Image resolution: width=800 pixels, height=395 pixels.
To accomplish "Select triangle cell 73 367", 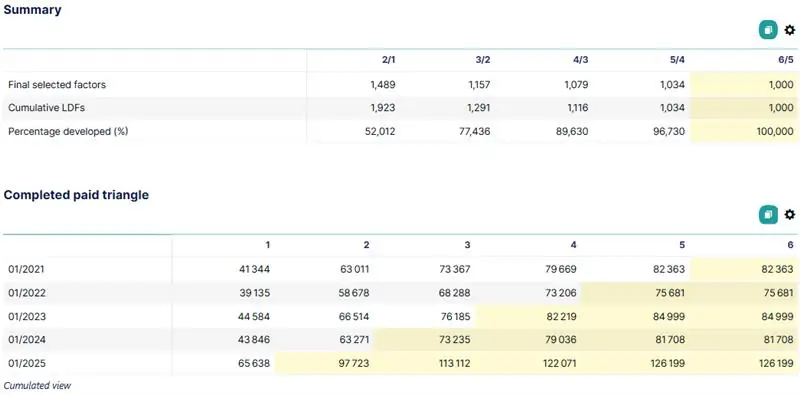I will [x=454, y=269].
